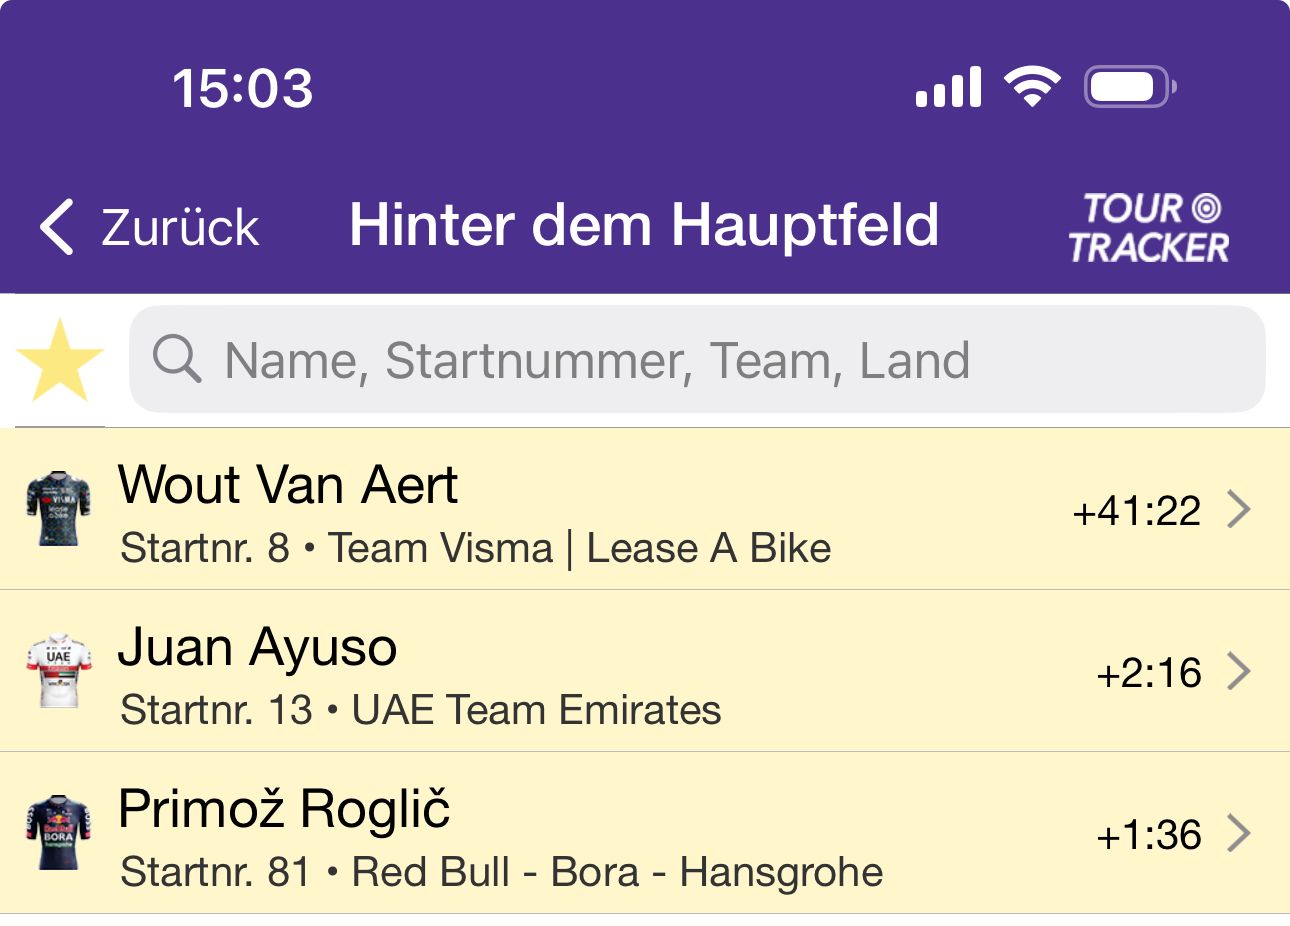Image resolution: width=1290 pixels, height=926 pixels.
Task: Tap the Zurück back label
Action: click(x=180, y=227)
